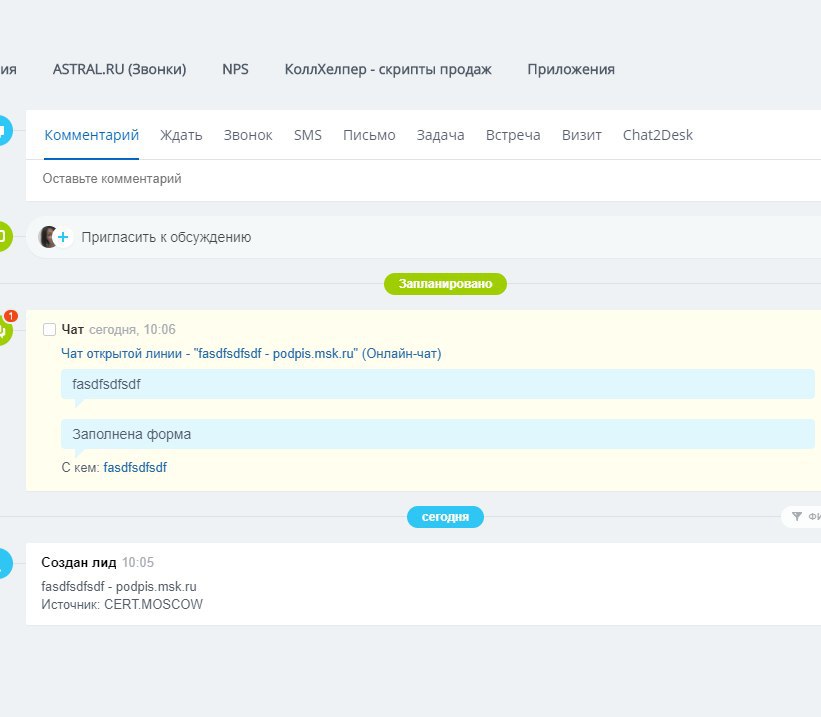Click the Источник: CERT.MOSCOW text
This screenshot has width=821, height=717.
click(x=122, y=604)
